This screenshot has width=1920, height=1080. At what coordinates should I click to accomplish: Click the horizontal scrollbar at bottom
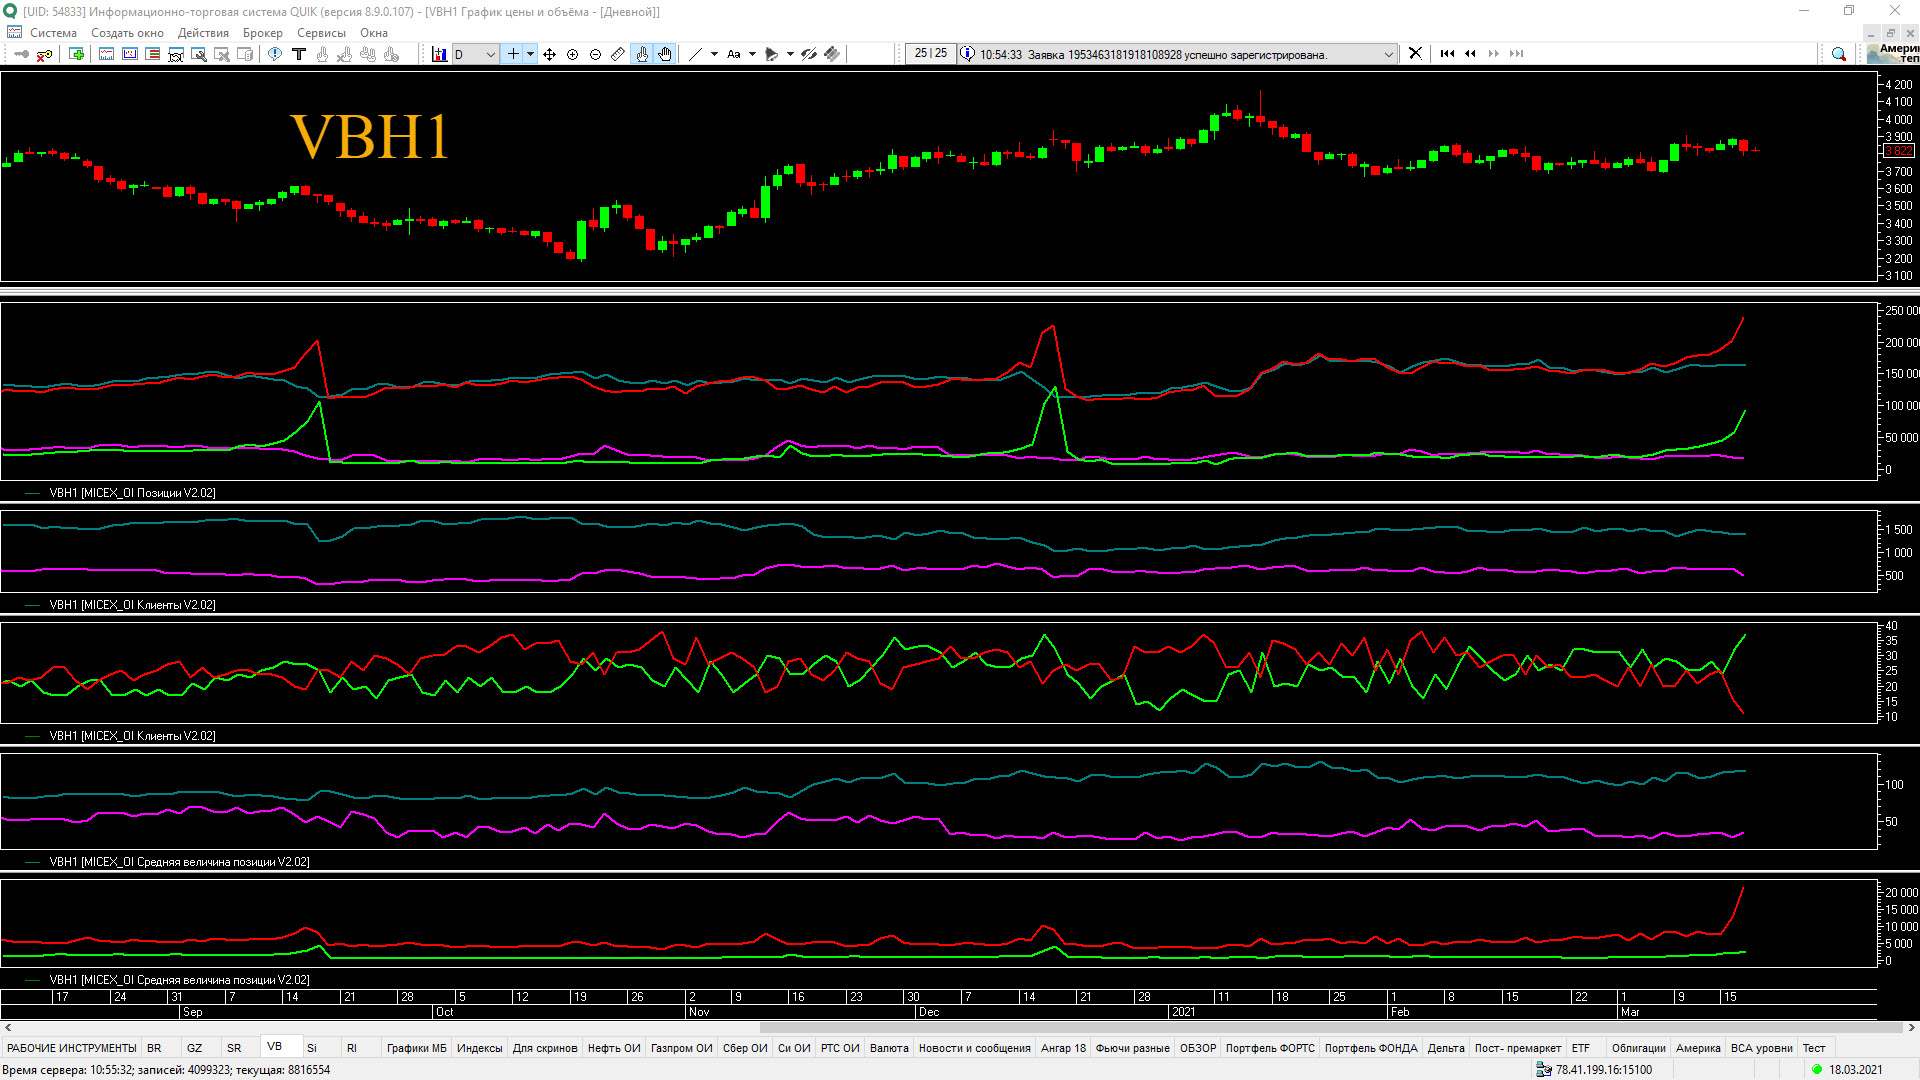tap(1330, 1027)
